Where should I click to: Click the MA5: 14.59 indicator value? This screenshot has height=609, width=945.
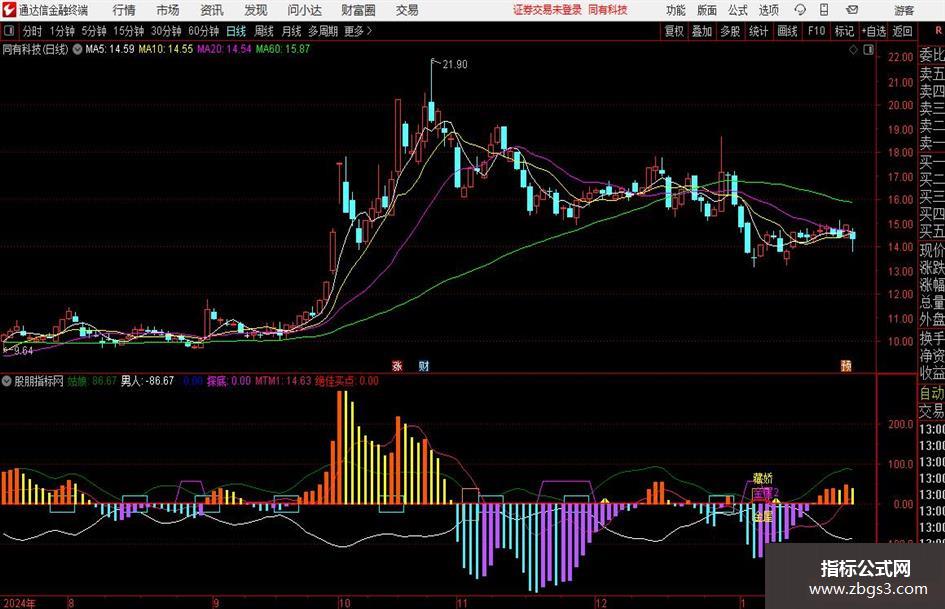pyautogui.click(x=110, y=49)
